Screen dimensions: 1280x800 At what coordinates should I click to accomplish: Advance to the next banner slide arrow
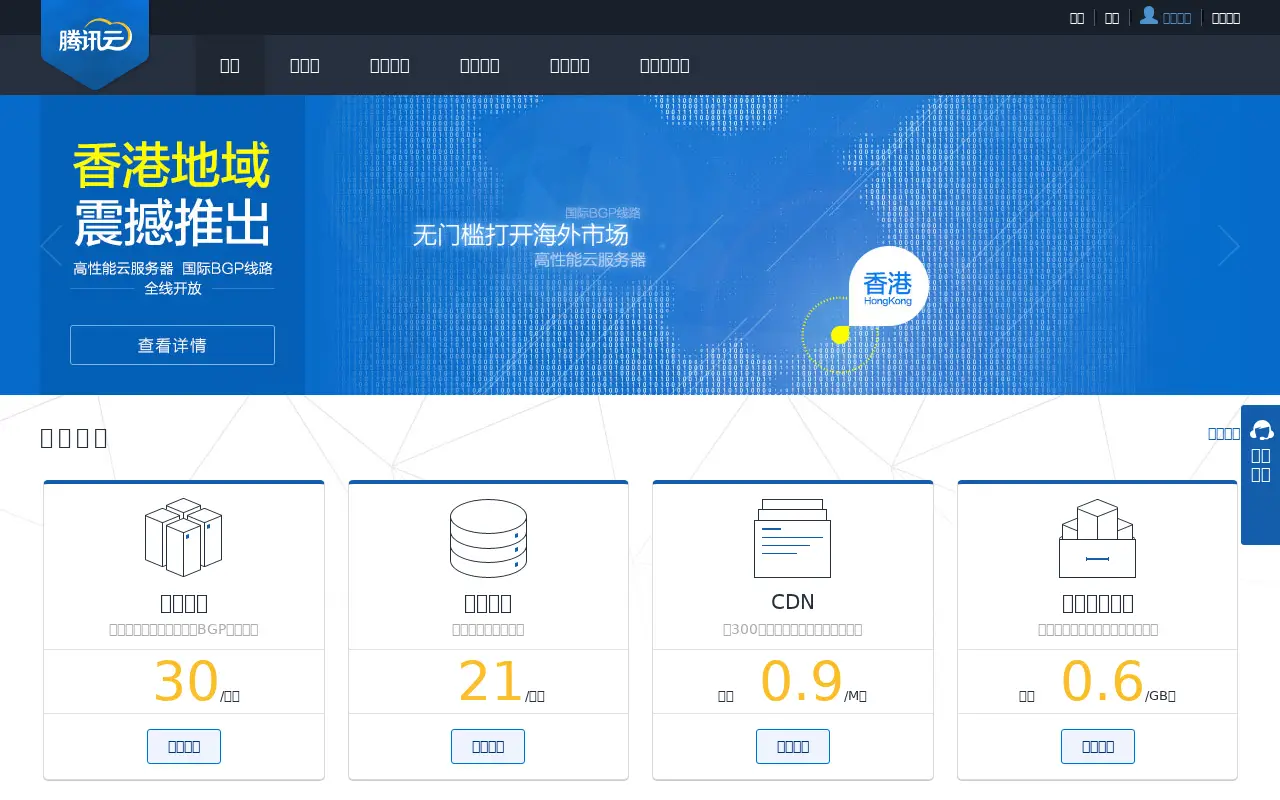click(x=1229, y=245)
